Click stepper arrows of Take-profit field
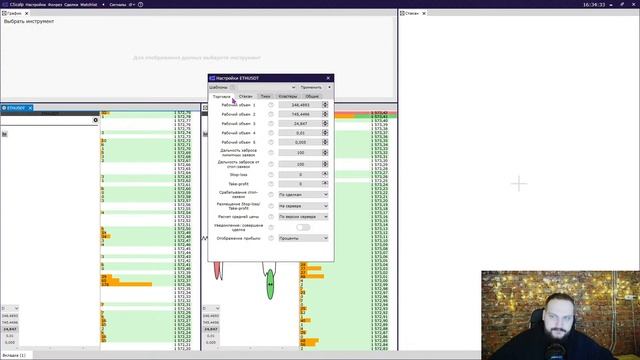 point(325,184)
